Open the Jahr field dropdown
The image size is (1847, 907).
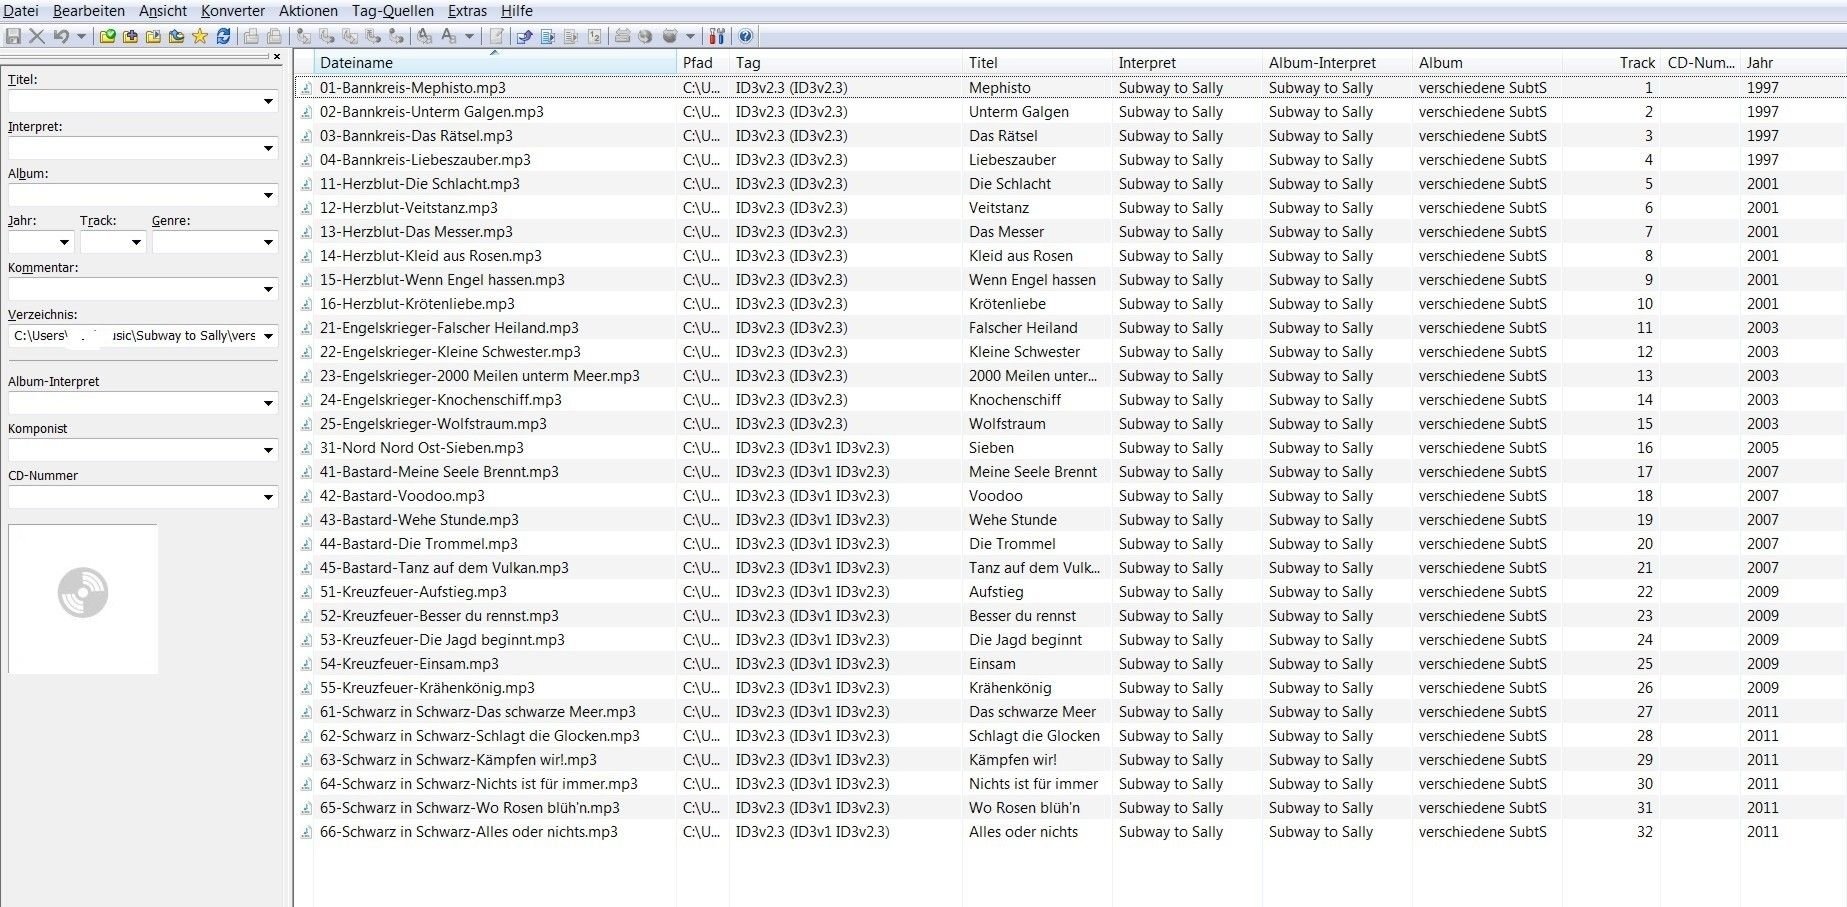(64, 242)
